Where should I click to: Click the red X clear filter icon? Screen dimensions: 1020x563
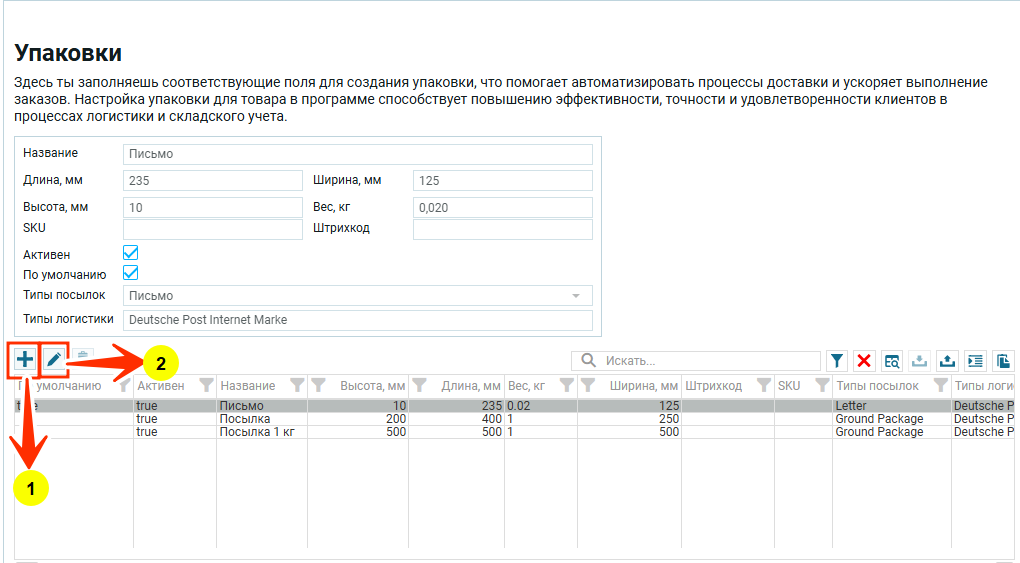pos(864,361)
